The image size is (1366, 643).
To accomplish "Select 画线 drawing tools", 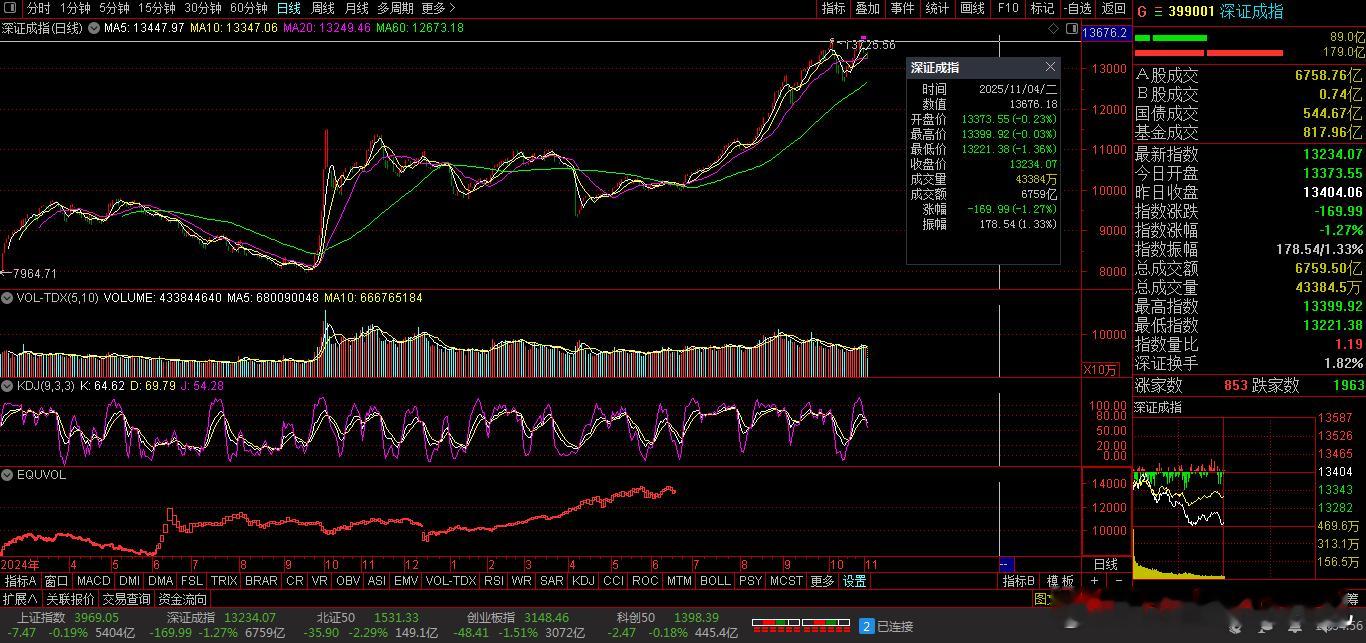I will (972, 8).
